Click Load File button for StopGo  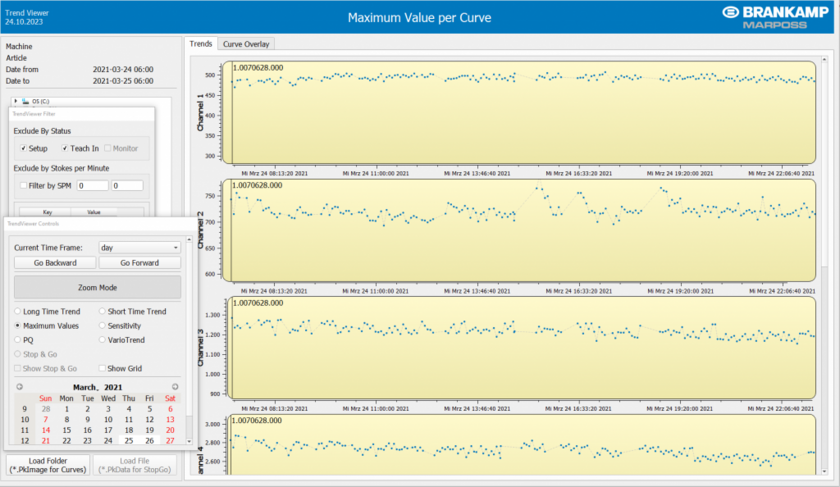134,465
